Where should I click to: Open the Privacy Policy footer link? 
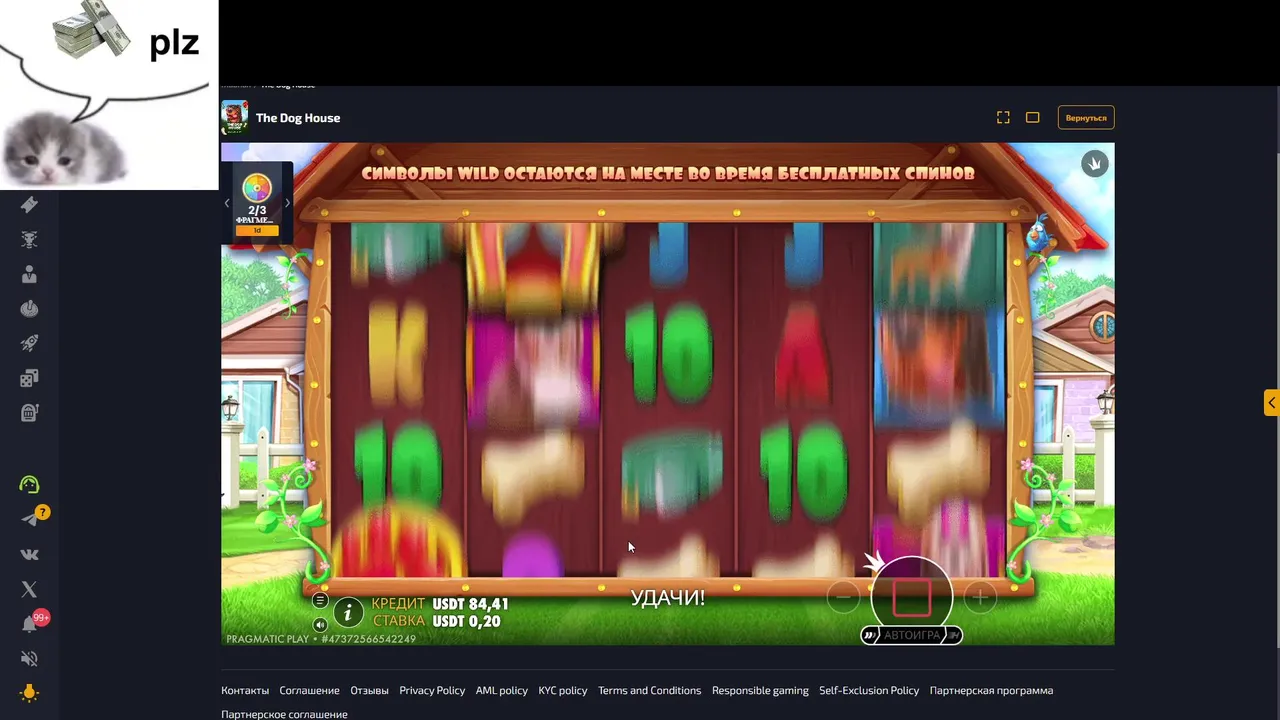click(x=432, y=690)
